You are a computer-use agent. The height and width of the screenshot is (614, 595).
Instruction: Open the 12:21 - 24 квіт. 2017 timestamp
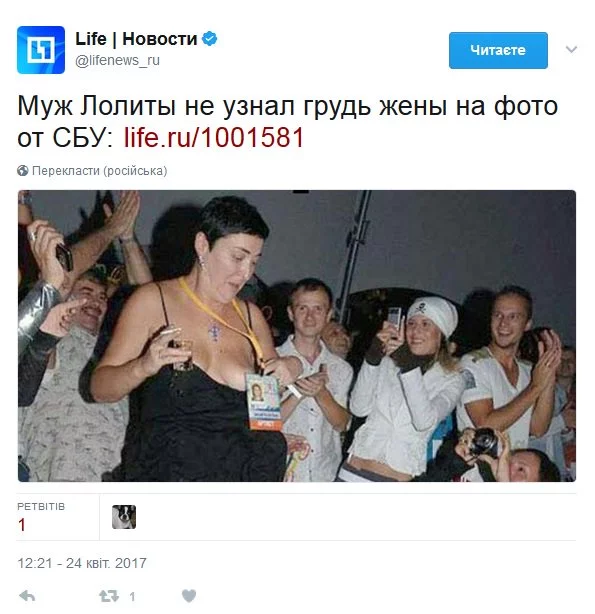pos(82,563)
